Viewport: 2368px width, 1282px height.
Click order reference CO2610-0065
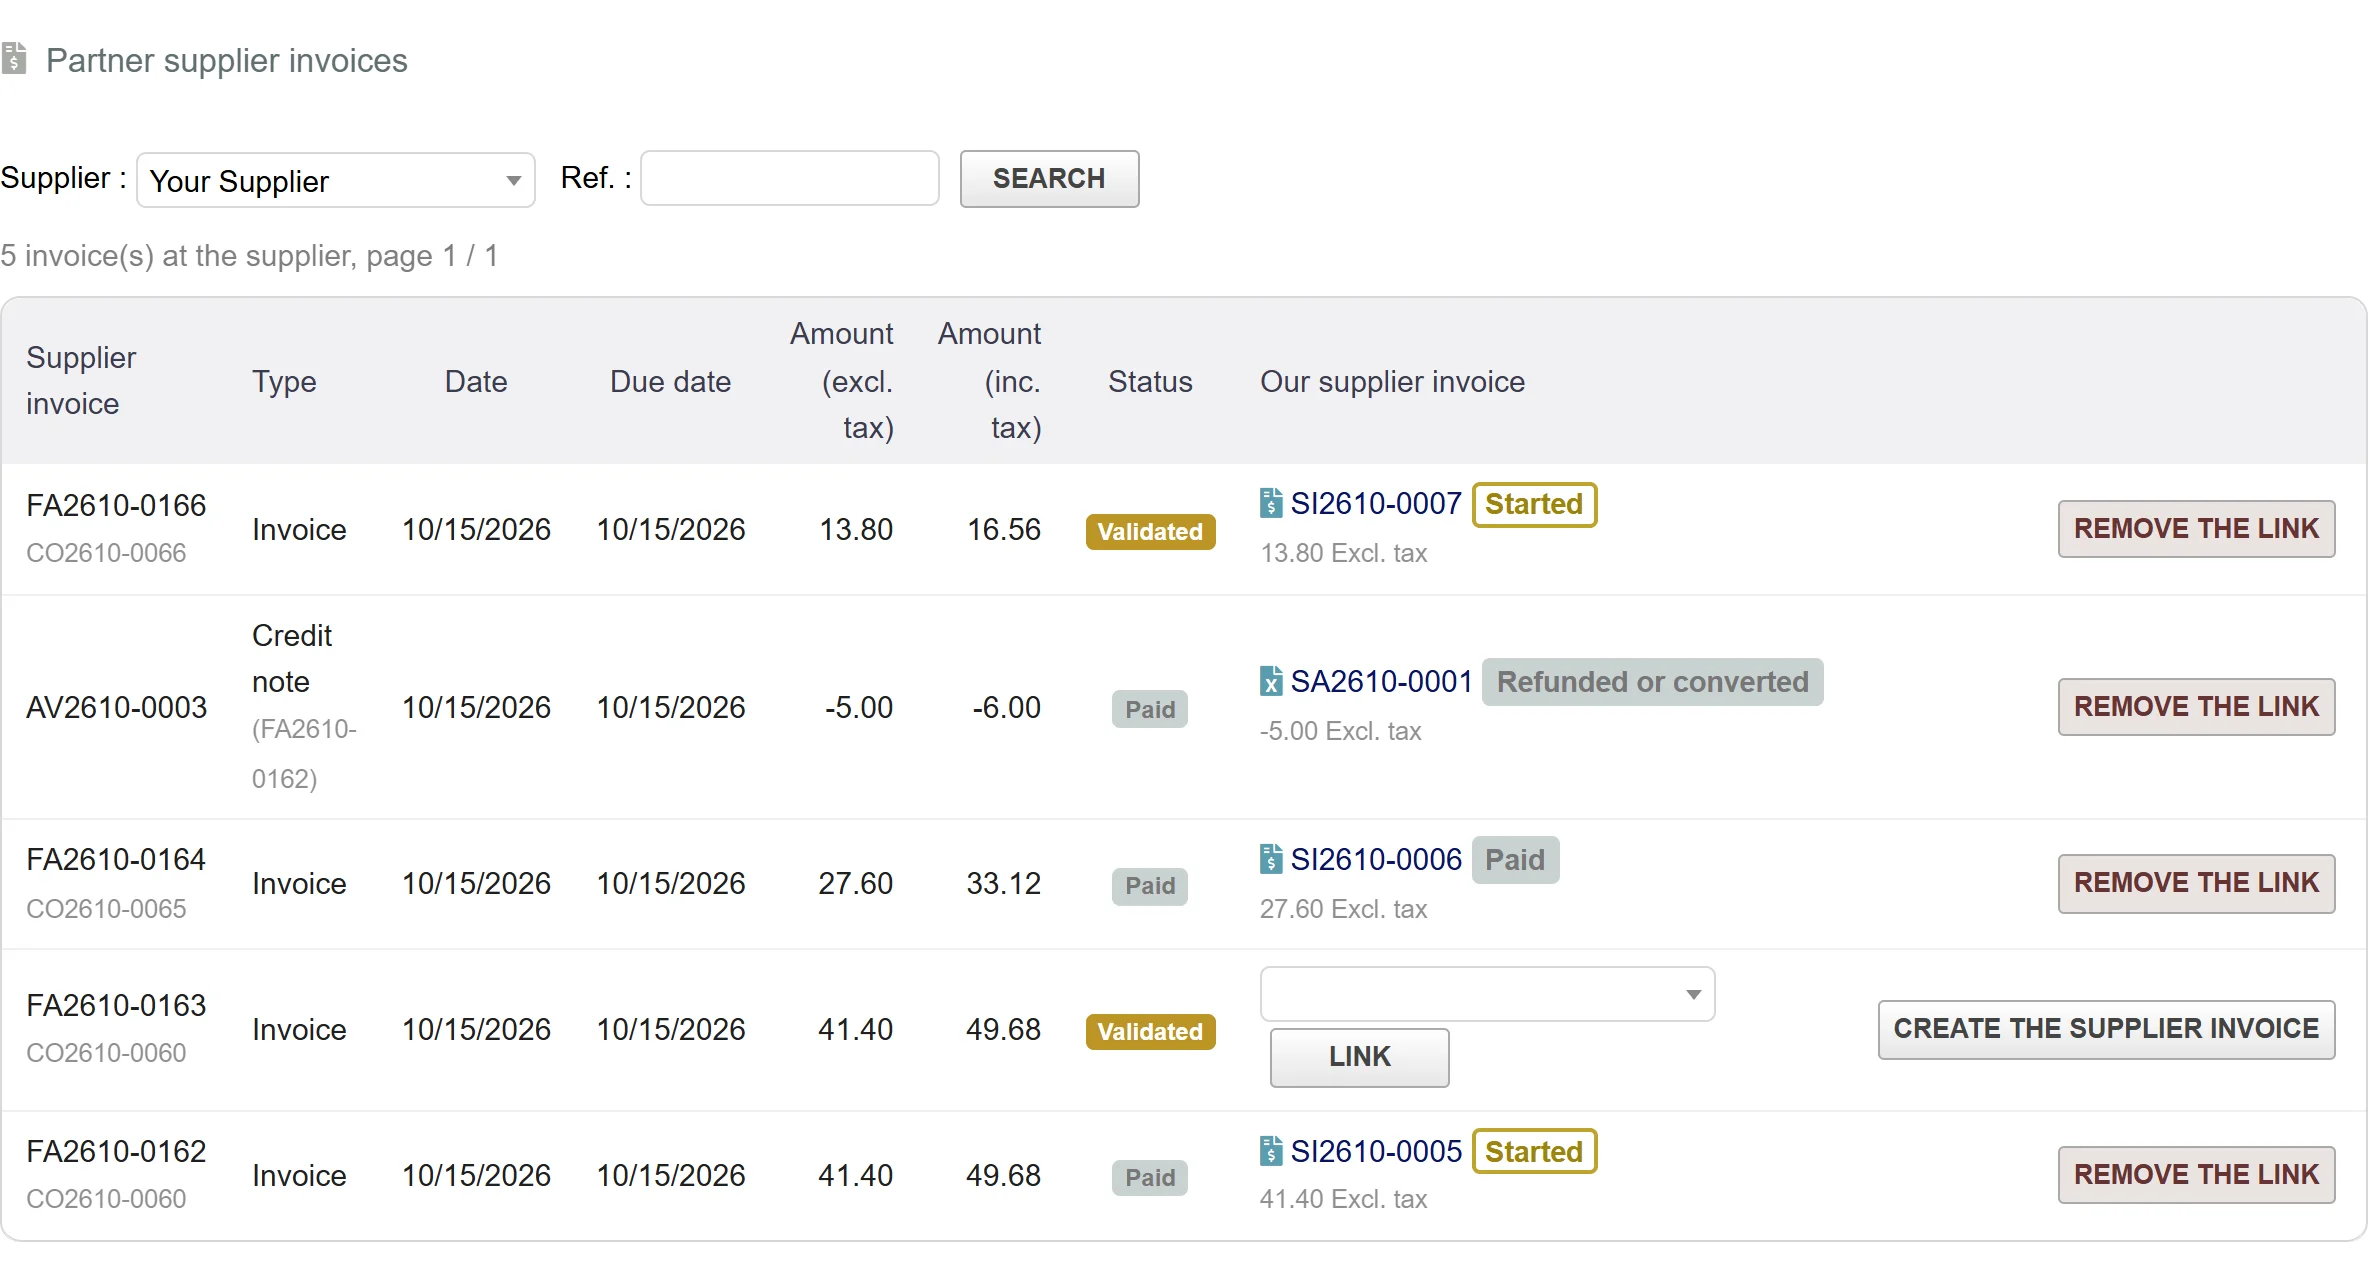[106, 909]
